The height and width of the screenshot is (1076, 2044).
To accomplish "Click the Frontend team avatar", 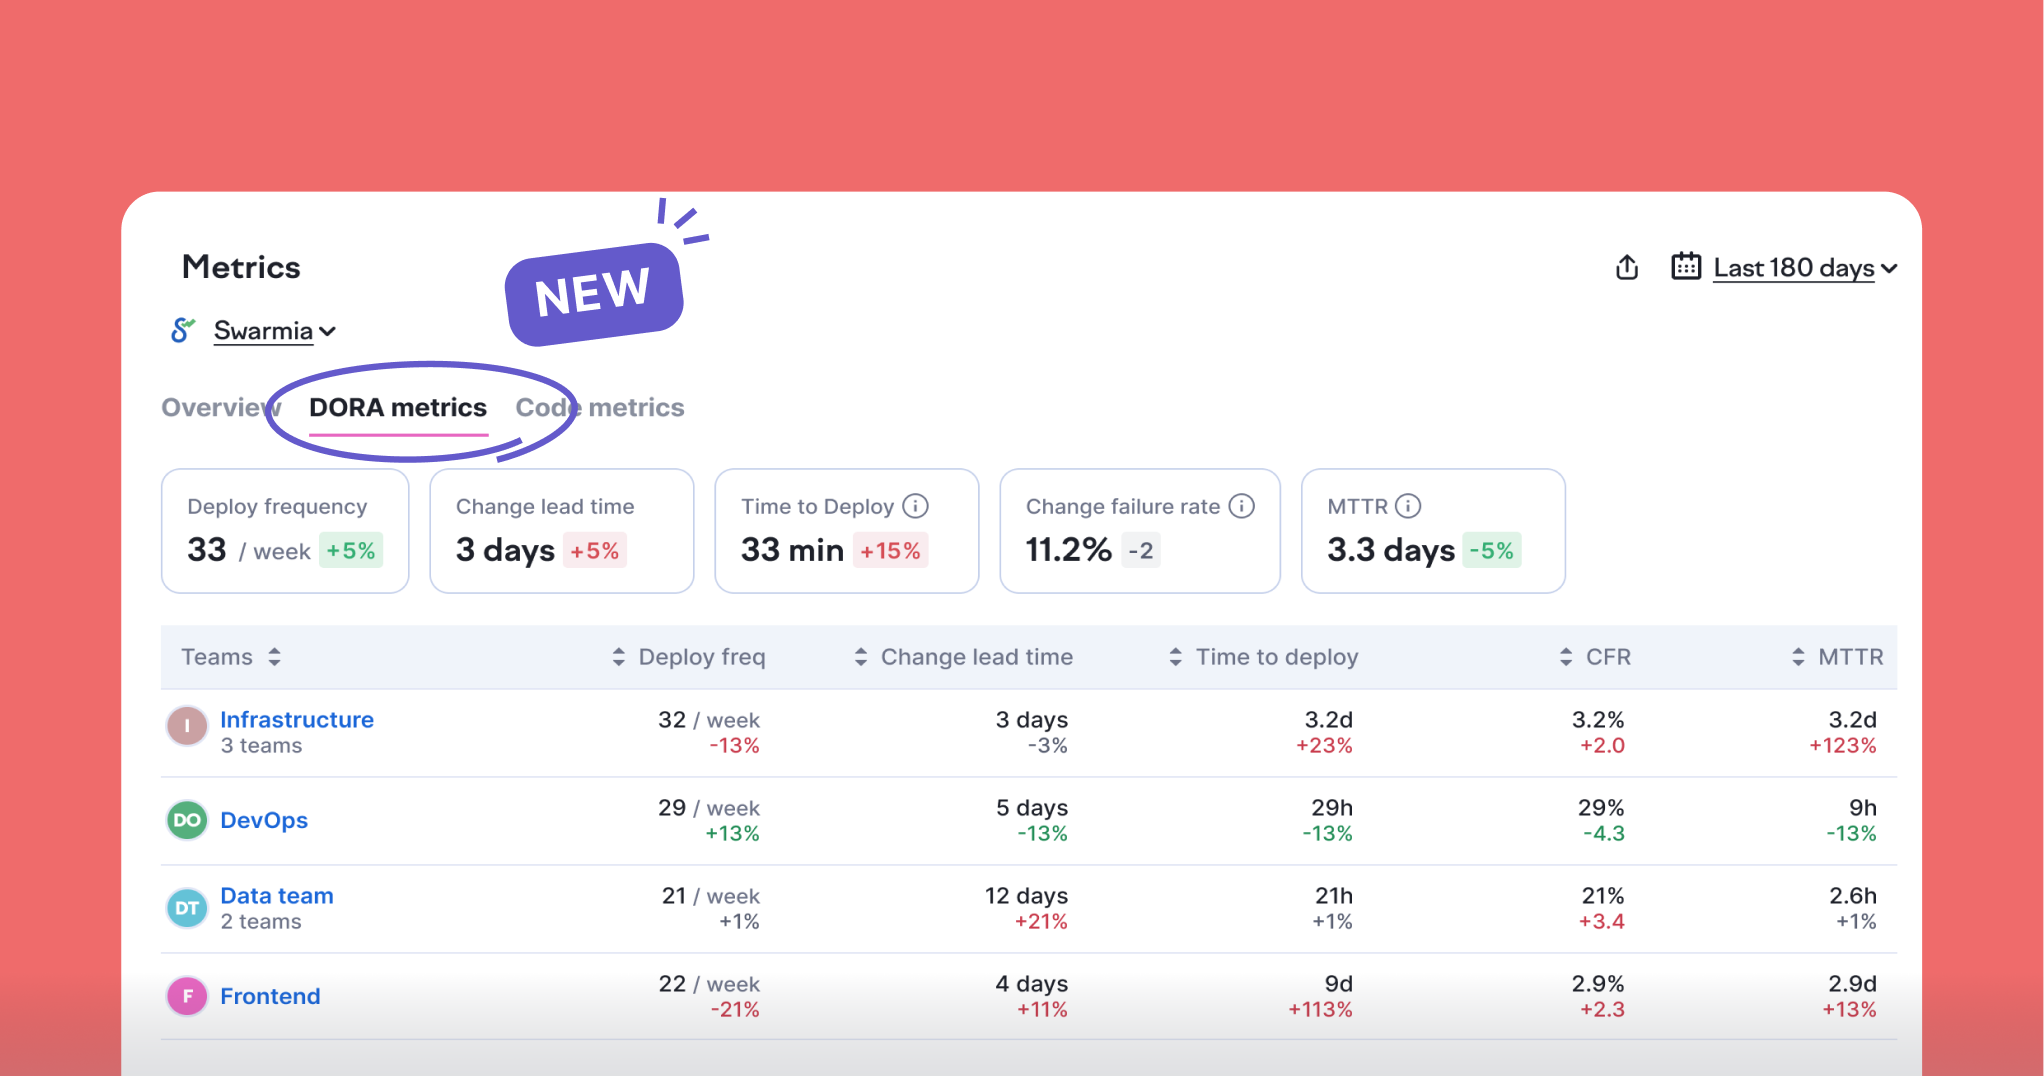I will pyautogui.click(x=187, y=996).
